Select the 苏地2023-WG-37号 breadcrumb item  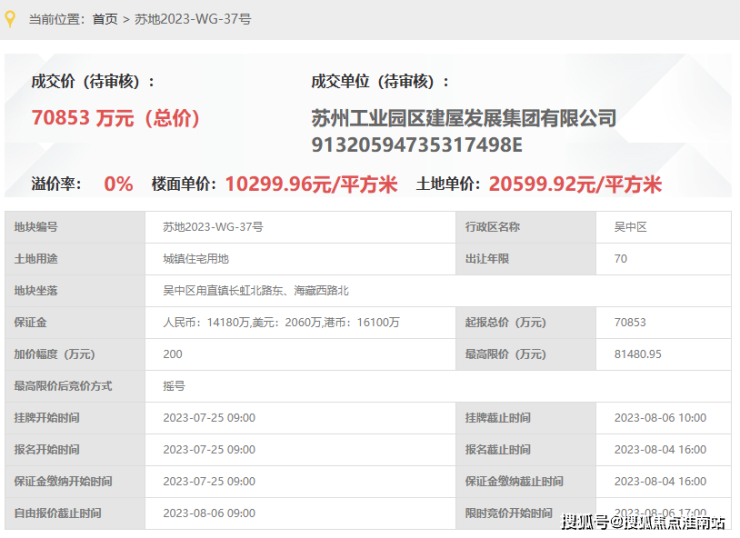[193, 19]
